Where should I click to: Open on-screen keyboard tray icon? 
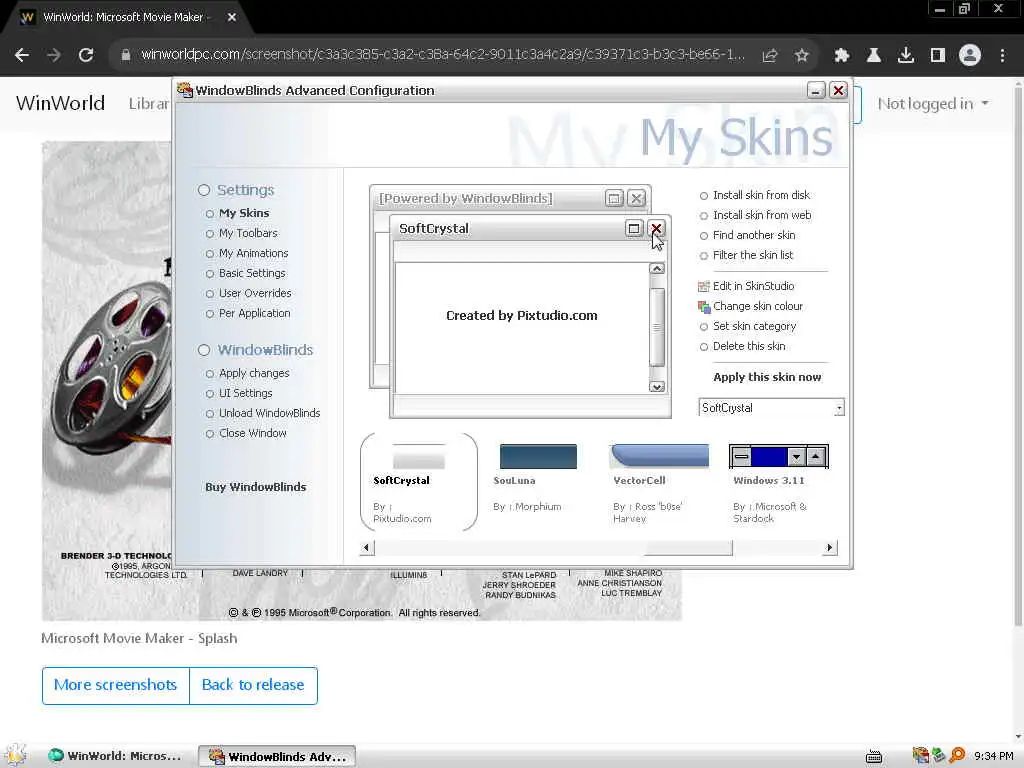[874, 756]
